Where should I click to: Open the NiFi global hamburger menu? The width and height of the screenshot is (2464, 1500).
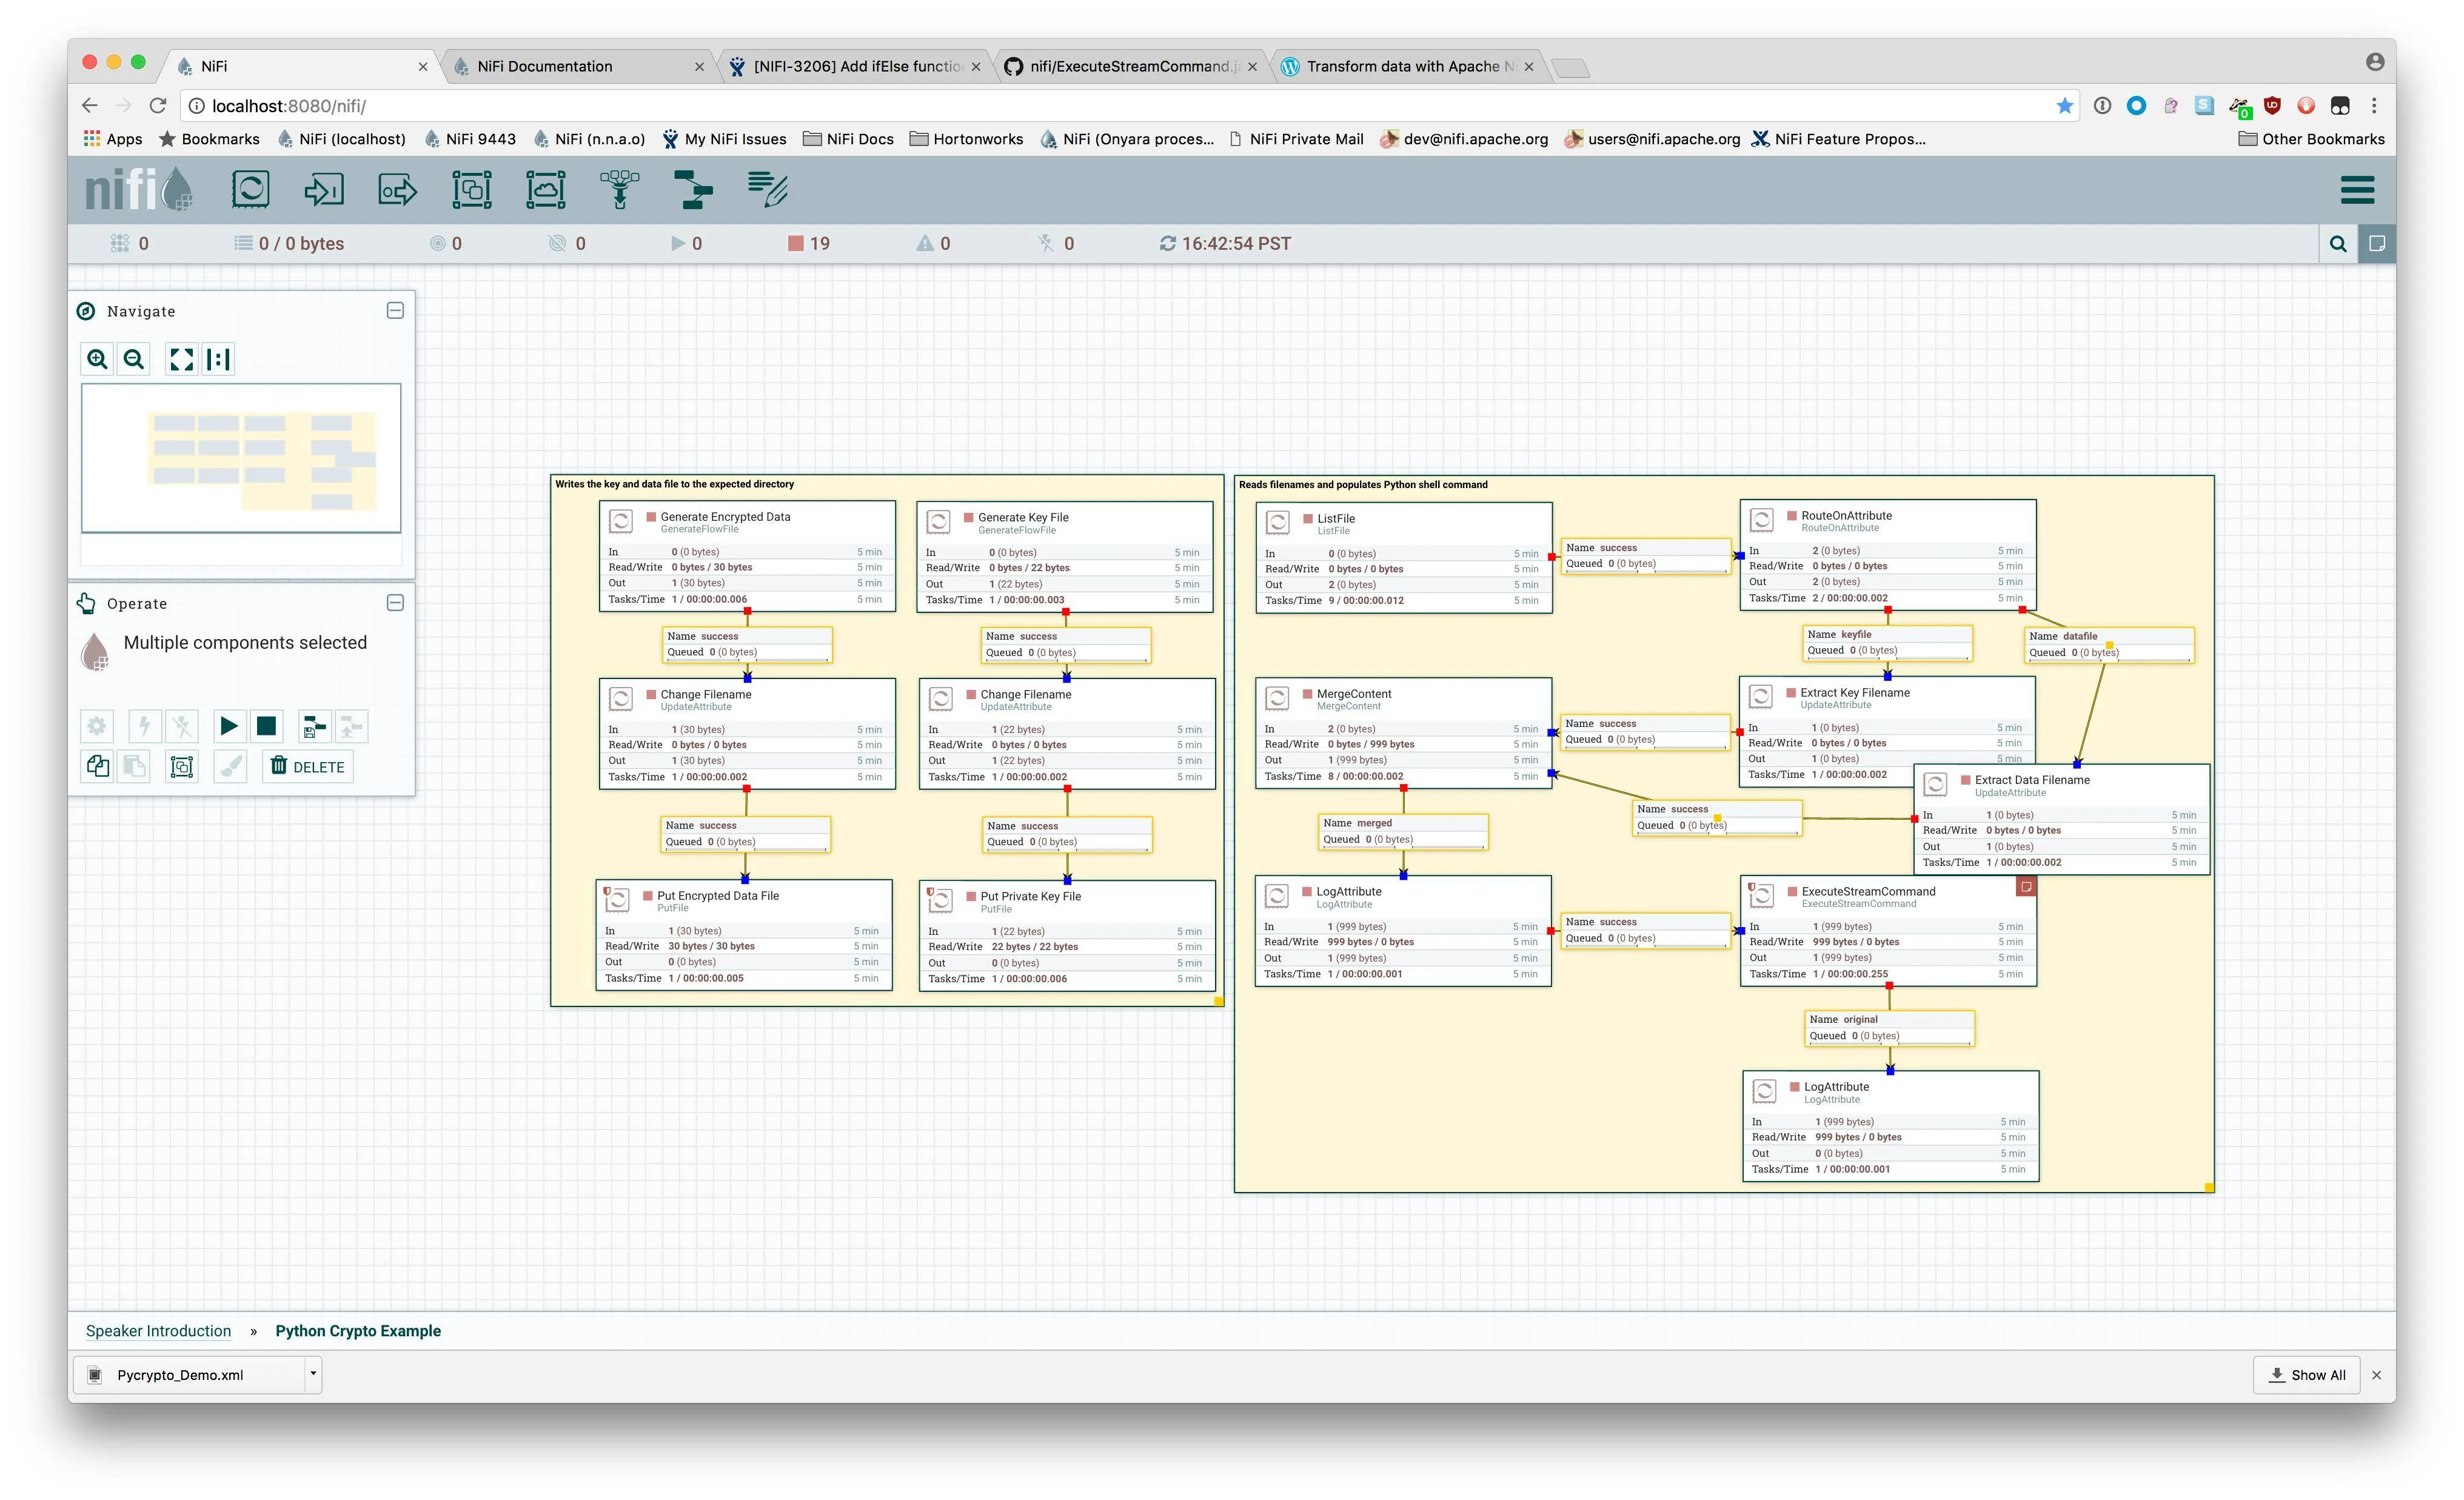(2357, 189)
